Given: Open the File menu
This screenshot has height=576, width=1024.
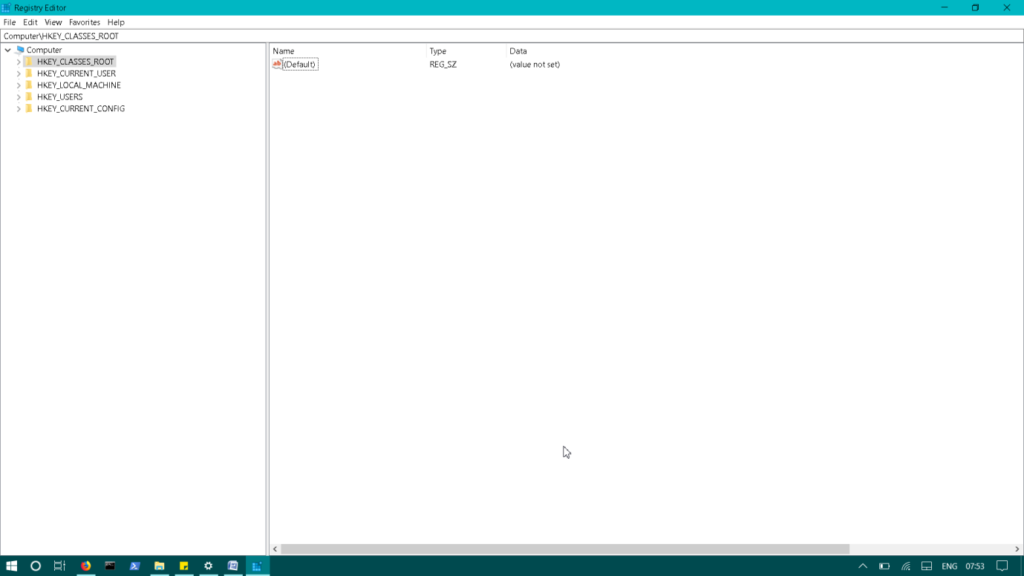Looking at the screenshot, I should [x=10, y=22].
